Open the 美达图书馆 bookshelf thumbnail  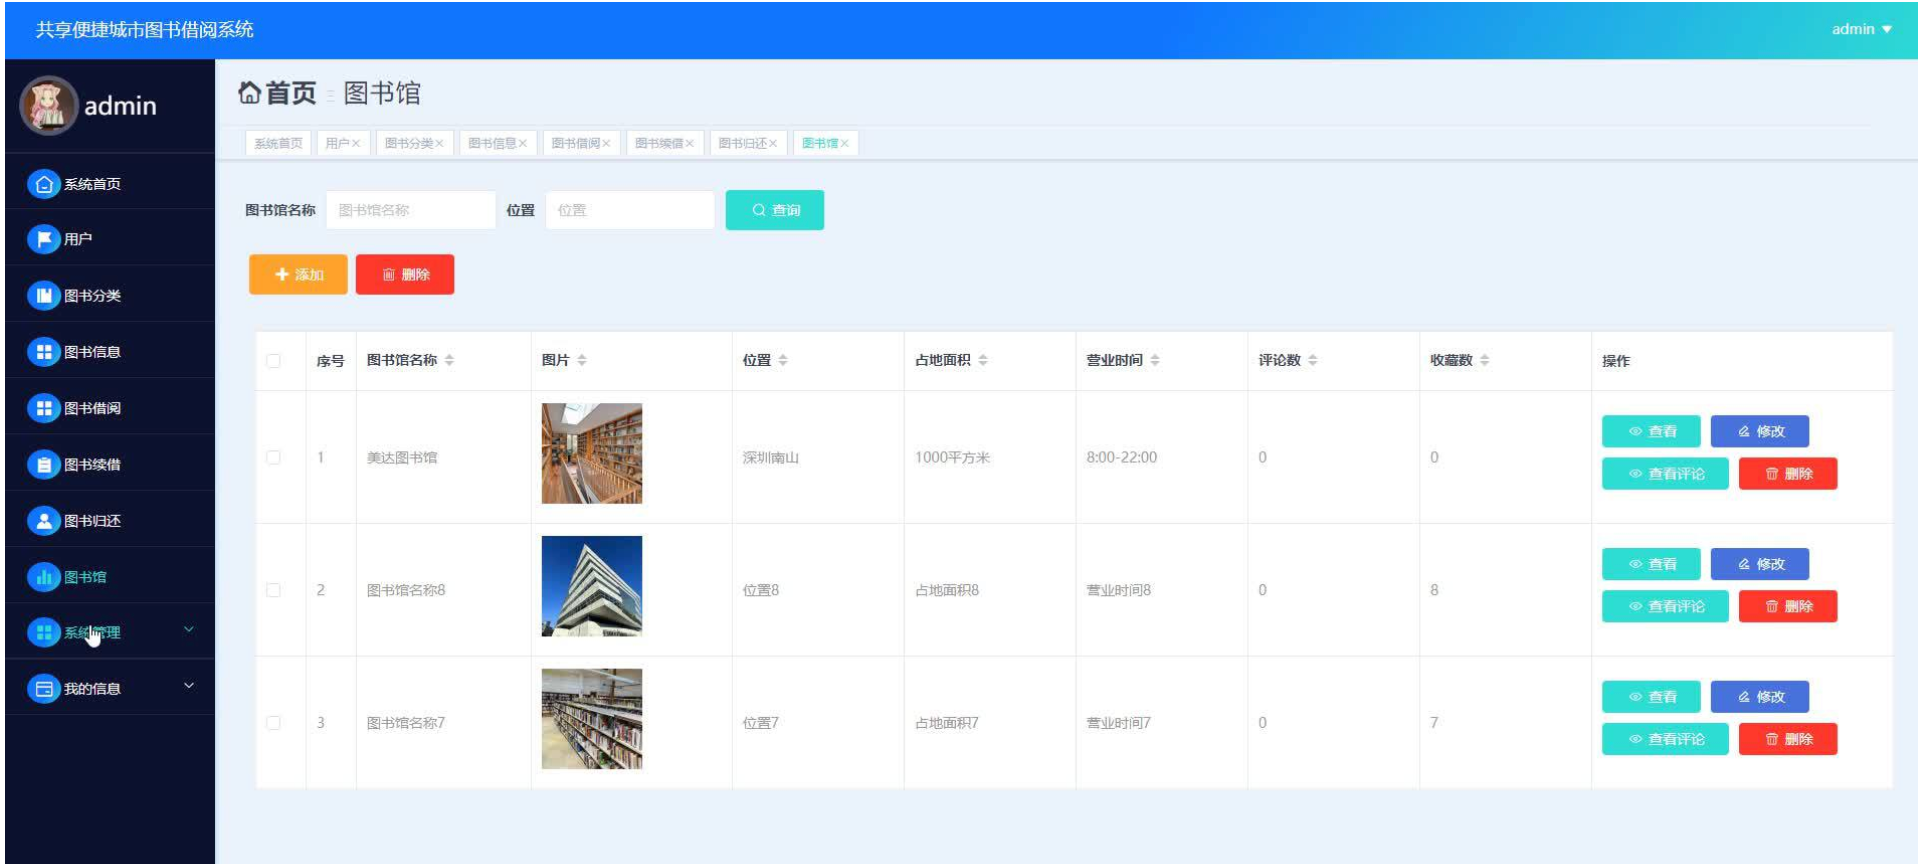tap(592, 453)
